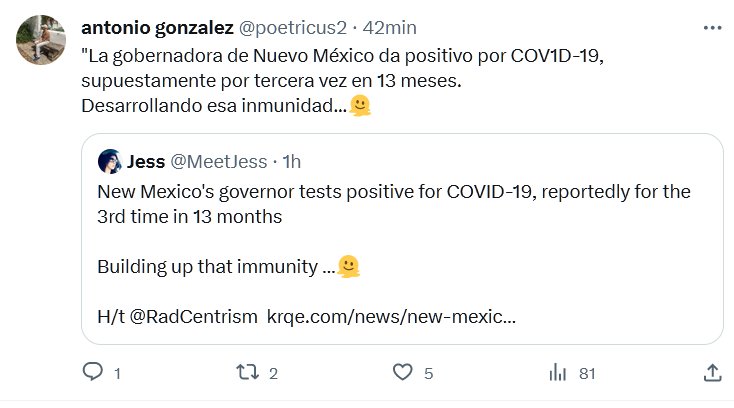Open the view analytics bar chart icon
The height and width of the screenshot is (408, 734).
pyautogui.click(x=558, y=373)
